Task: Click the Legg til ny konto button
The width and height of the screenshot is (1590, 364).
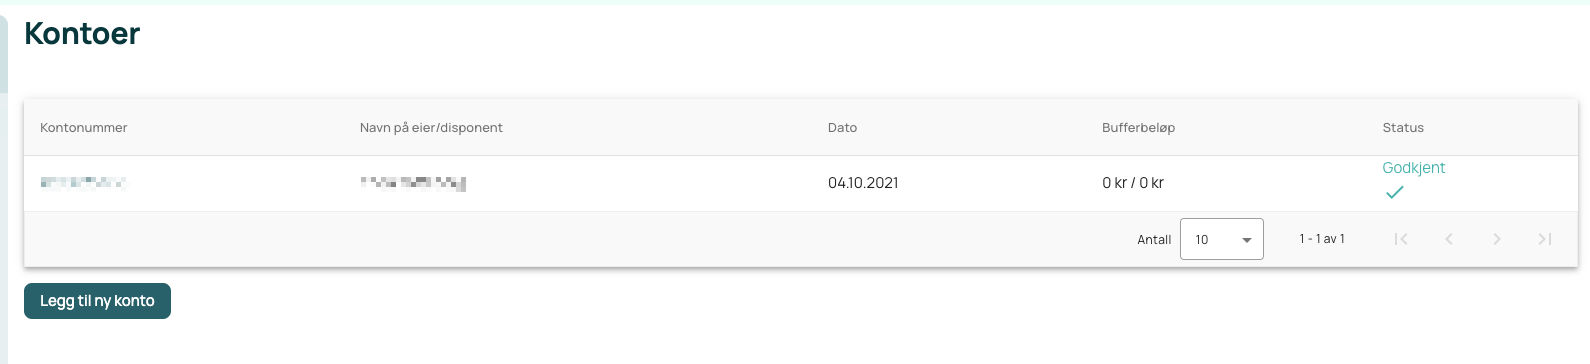Action: [x=97, y=301]
